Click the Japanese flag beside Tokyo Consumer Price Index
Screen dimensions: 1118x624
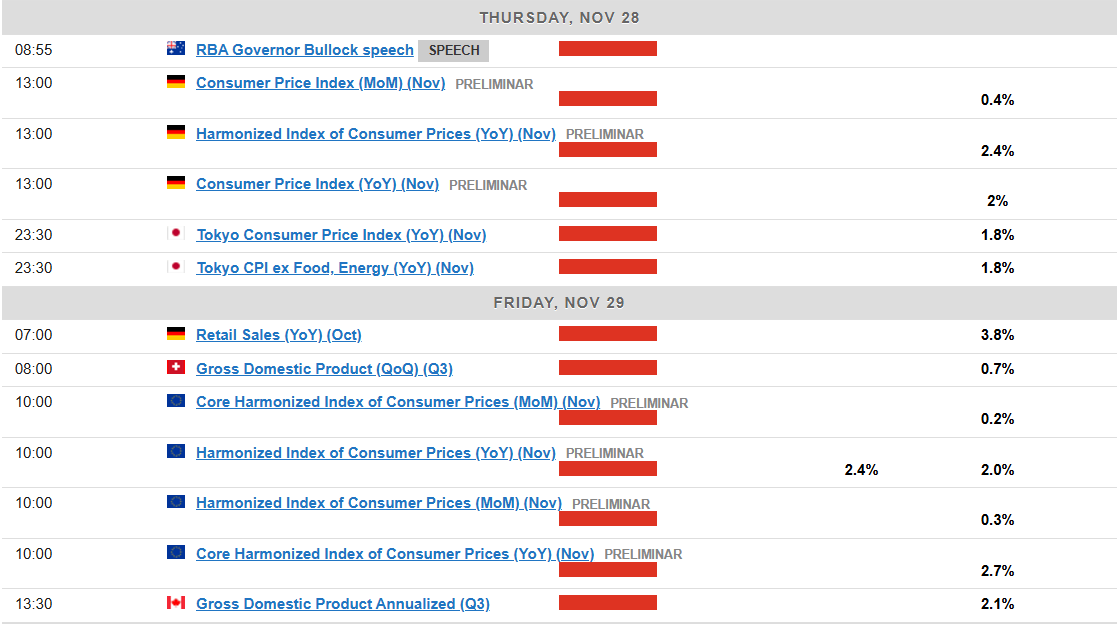coord(176,234)
